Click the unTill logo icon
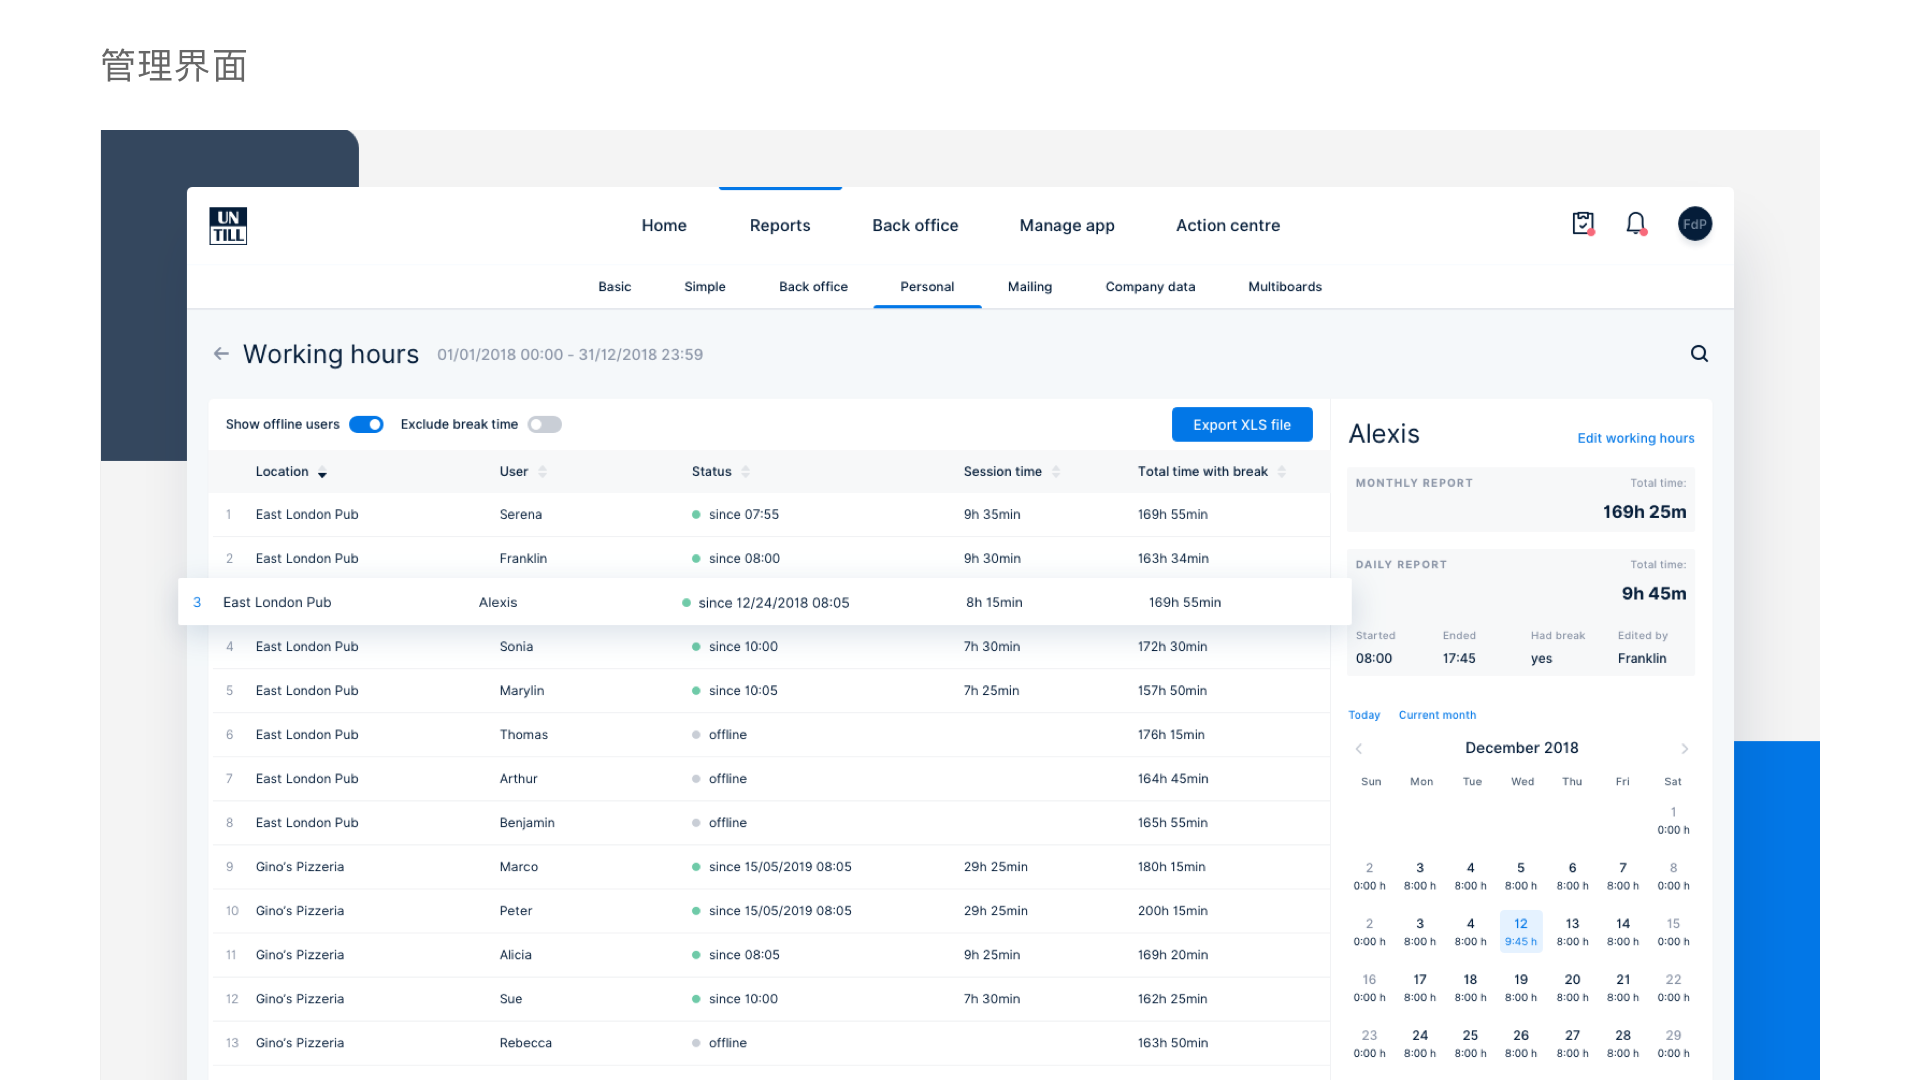Viewport: 1920px width, 1080px height. (x=228, y=226)
